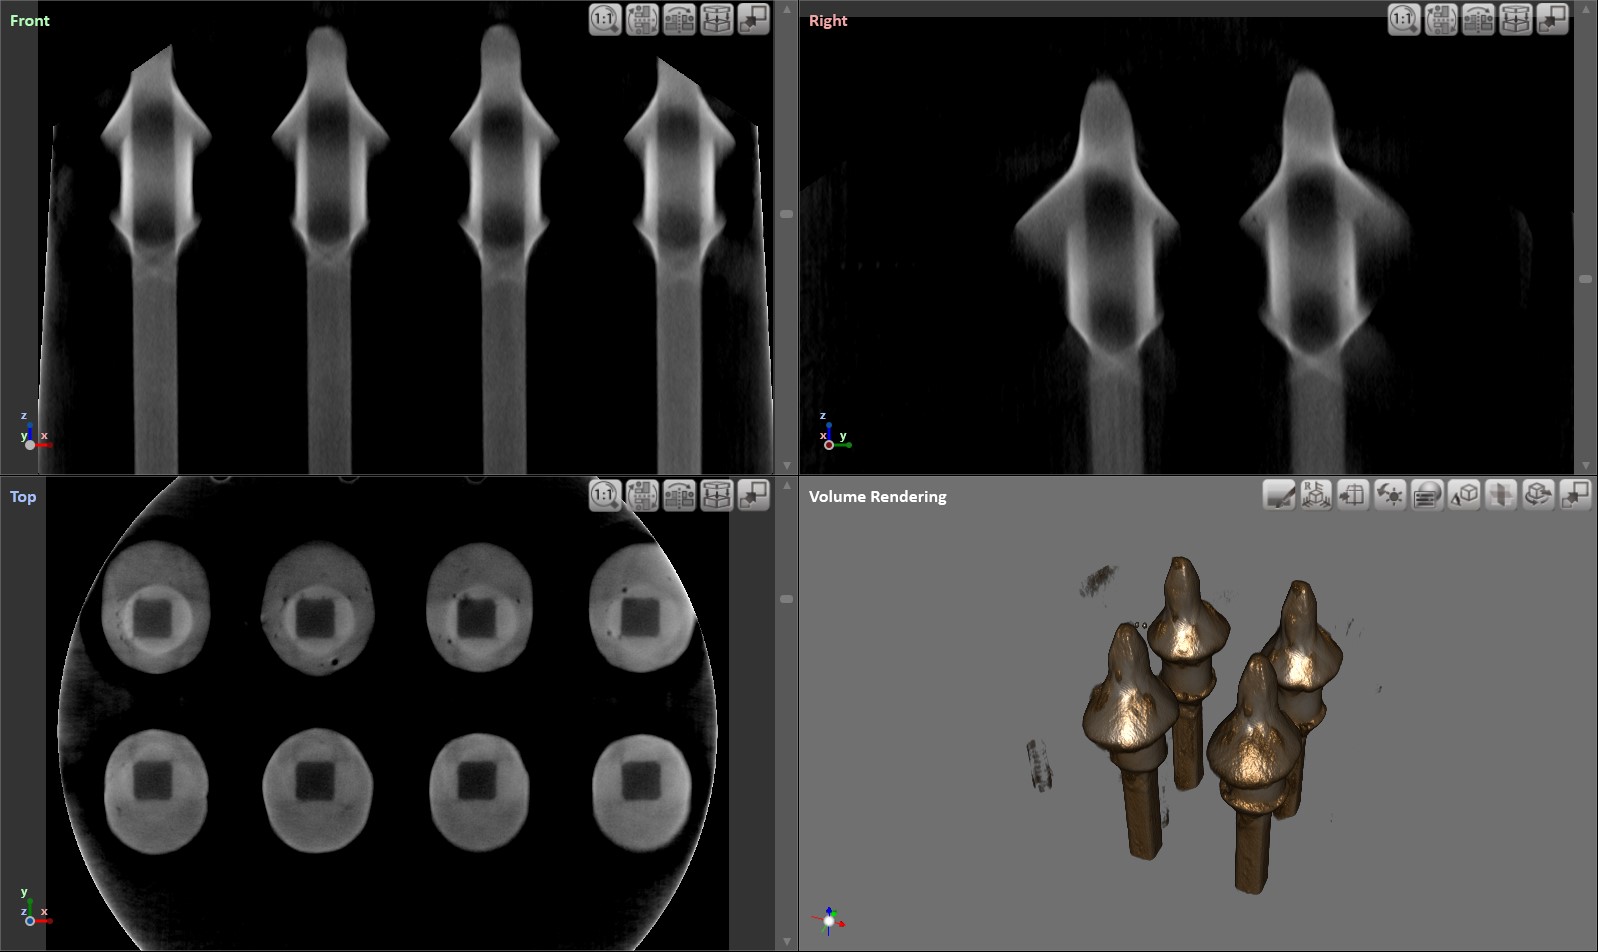The height and width of the screenshot is (952, 1598).
Task: Maximize the Right view pane
Action: point(1552,20)
